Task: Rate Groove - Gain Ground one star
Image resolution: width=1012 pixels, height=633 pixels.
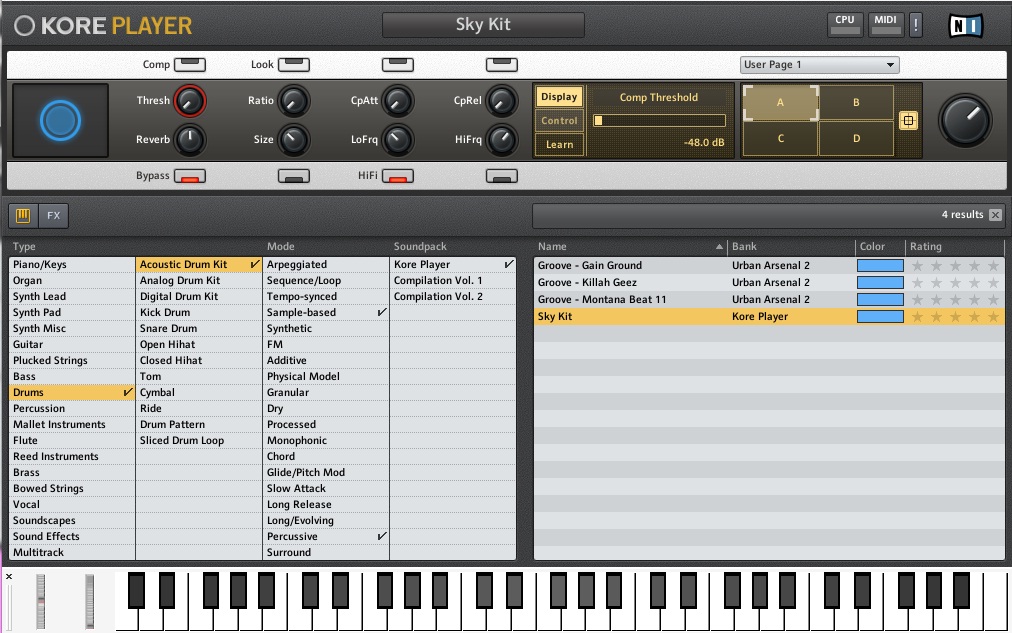Action: pyautogui.click(x=917, y=266)
